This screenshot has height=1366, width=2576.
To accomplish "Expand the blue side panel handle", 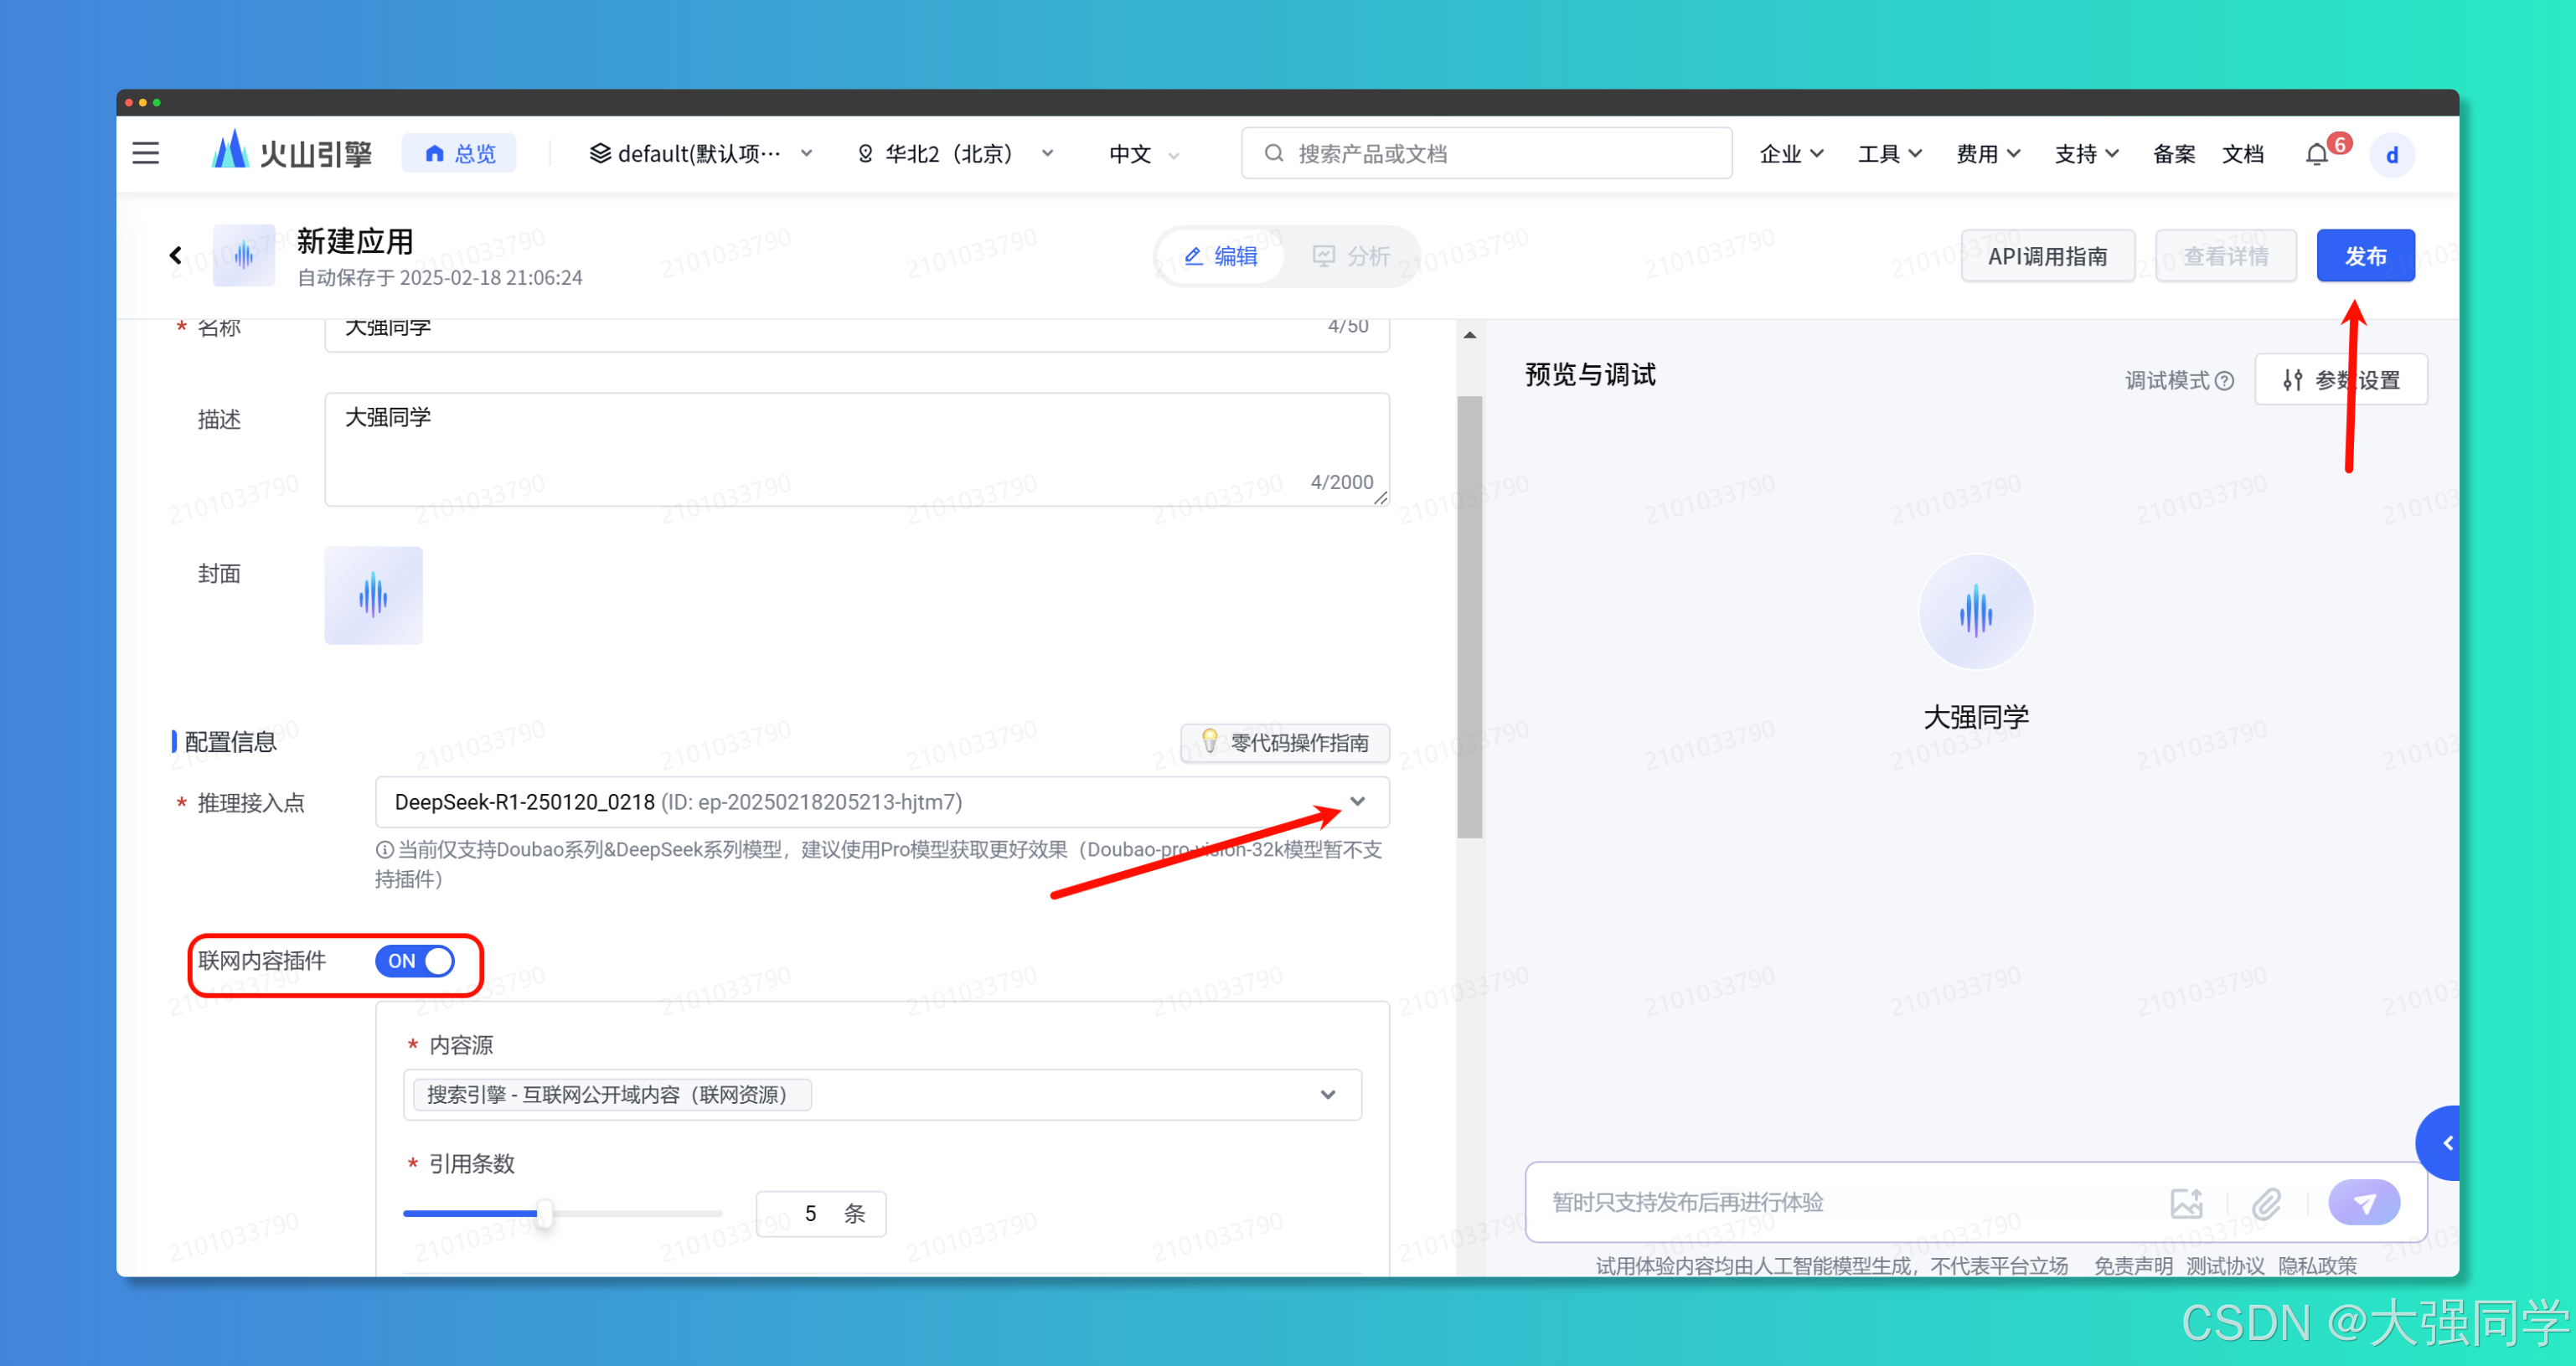I will click(2446, 1143).
